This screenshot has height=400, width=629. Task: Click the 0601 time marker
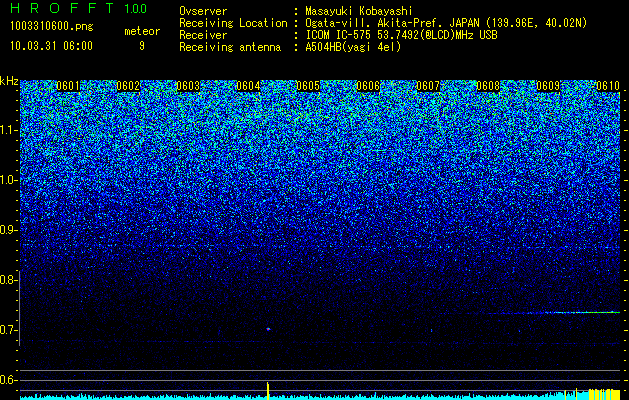[x=67, y=86]
